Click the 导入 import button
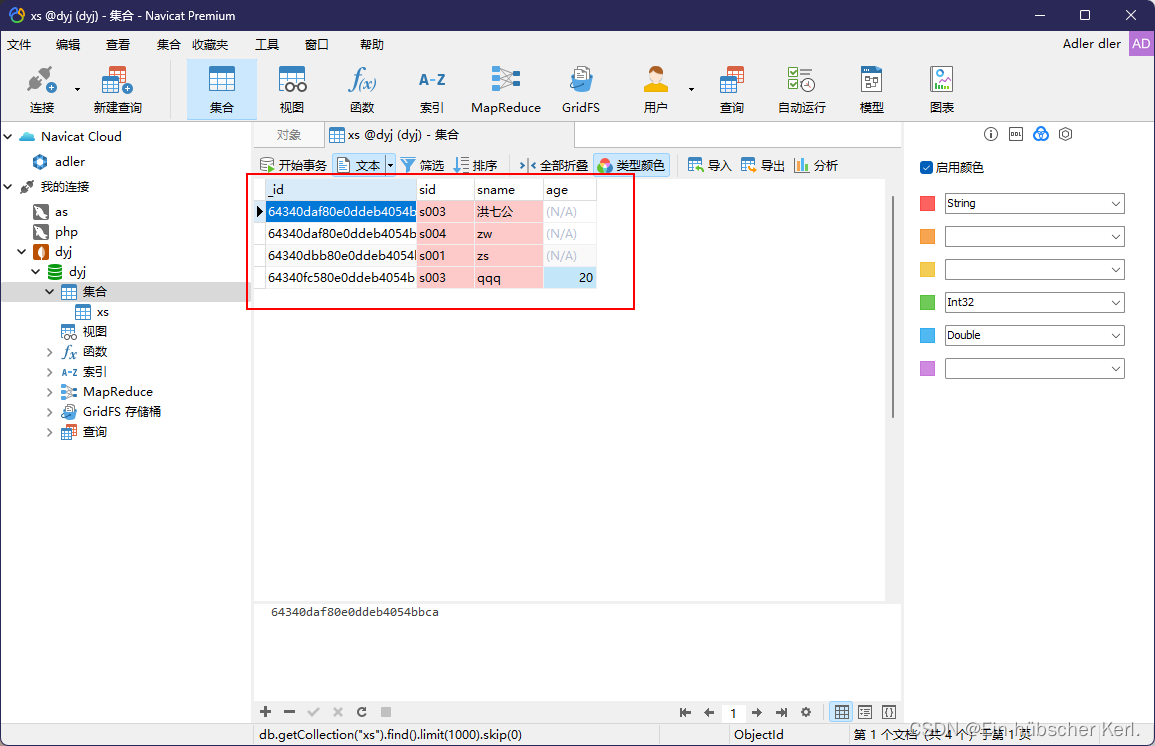 709,166
